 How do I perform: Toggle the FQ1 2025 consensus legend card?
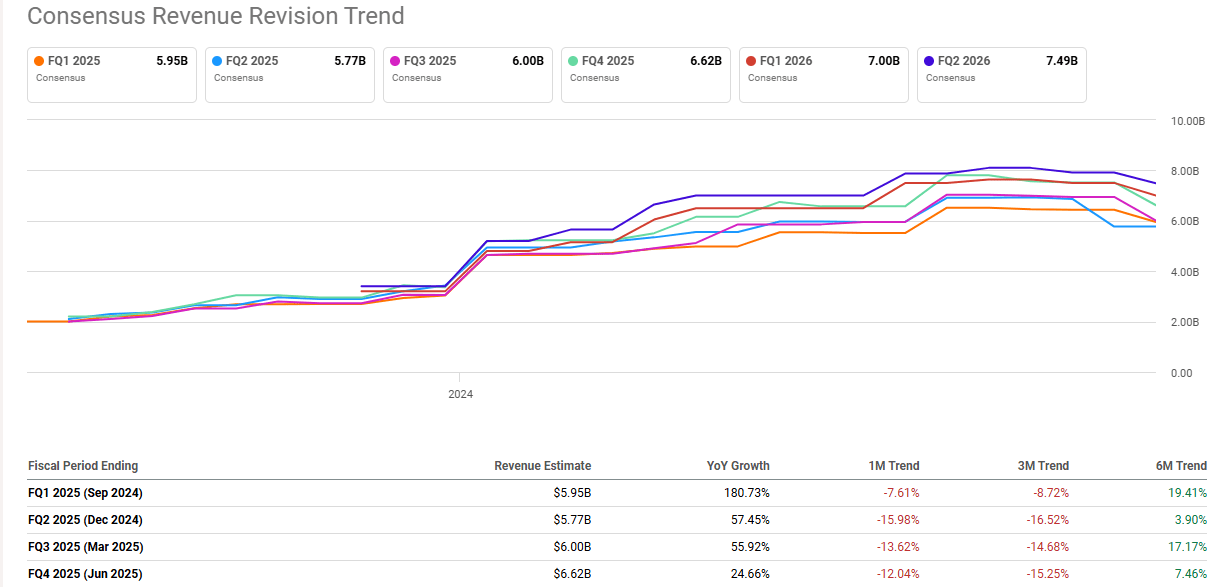coord(112,74)
